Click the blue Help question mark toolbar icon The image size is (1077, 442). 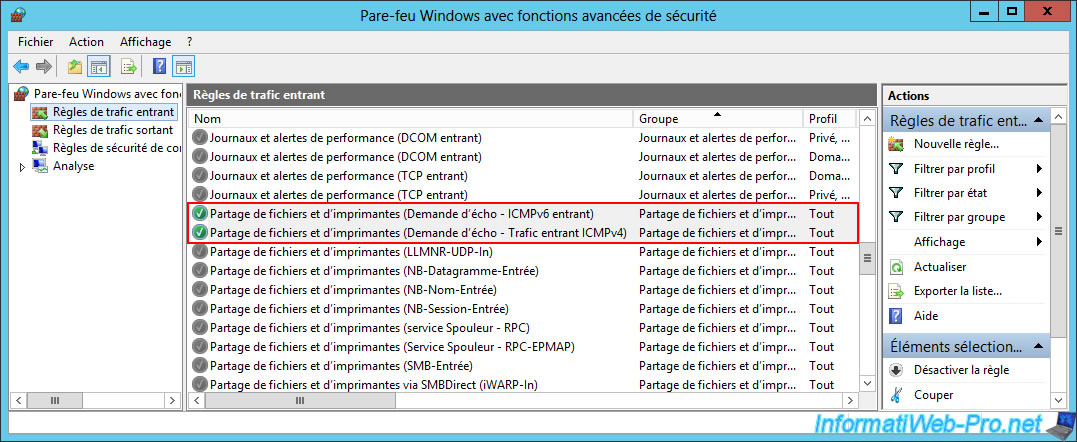pyautogui.click(x=159, y=67)
